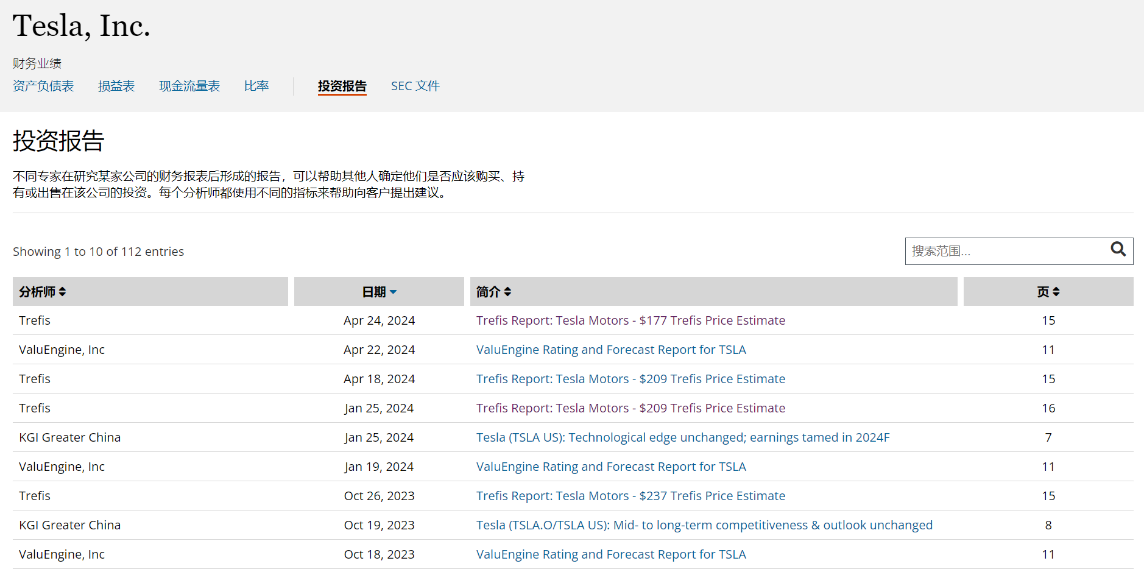Click the Oct 26, 2023 date cell

pyautogui.click(x=379, y=495)
